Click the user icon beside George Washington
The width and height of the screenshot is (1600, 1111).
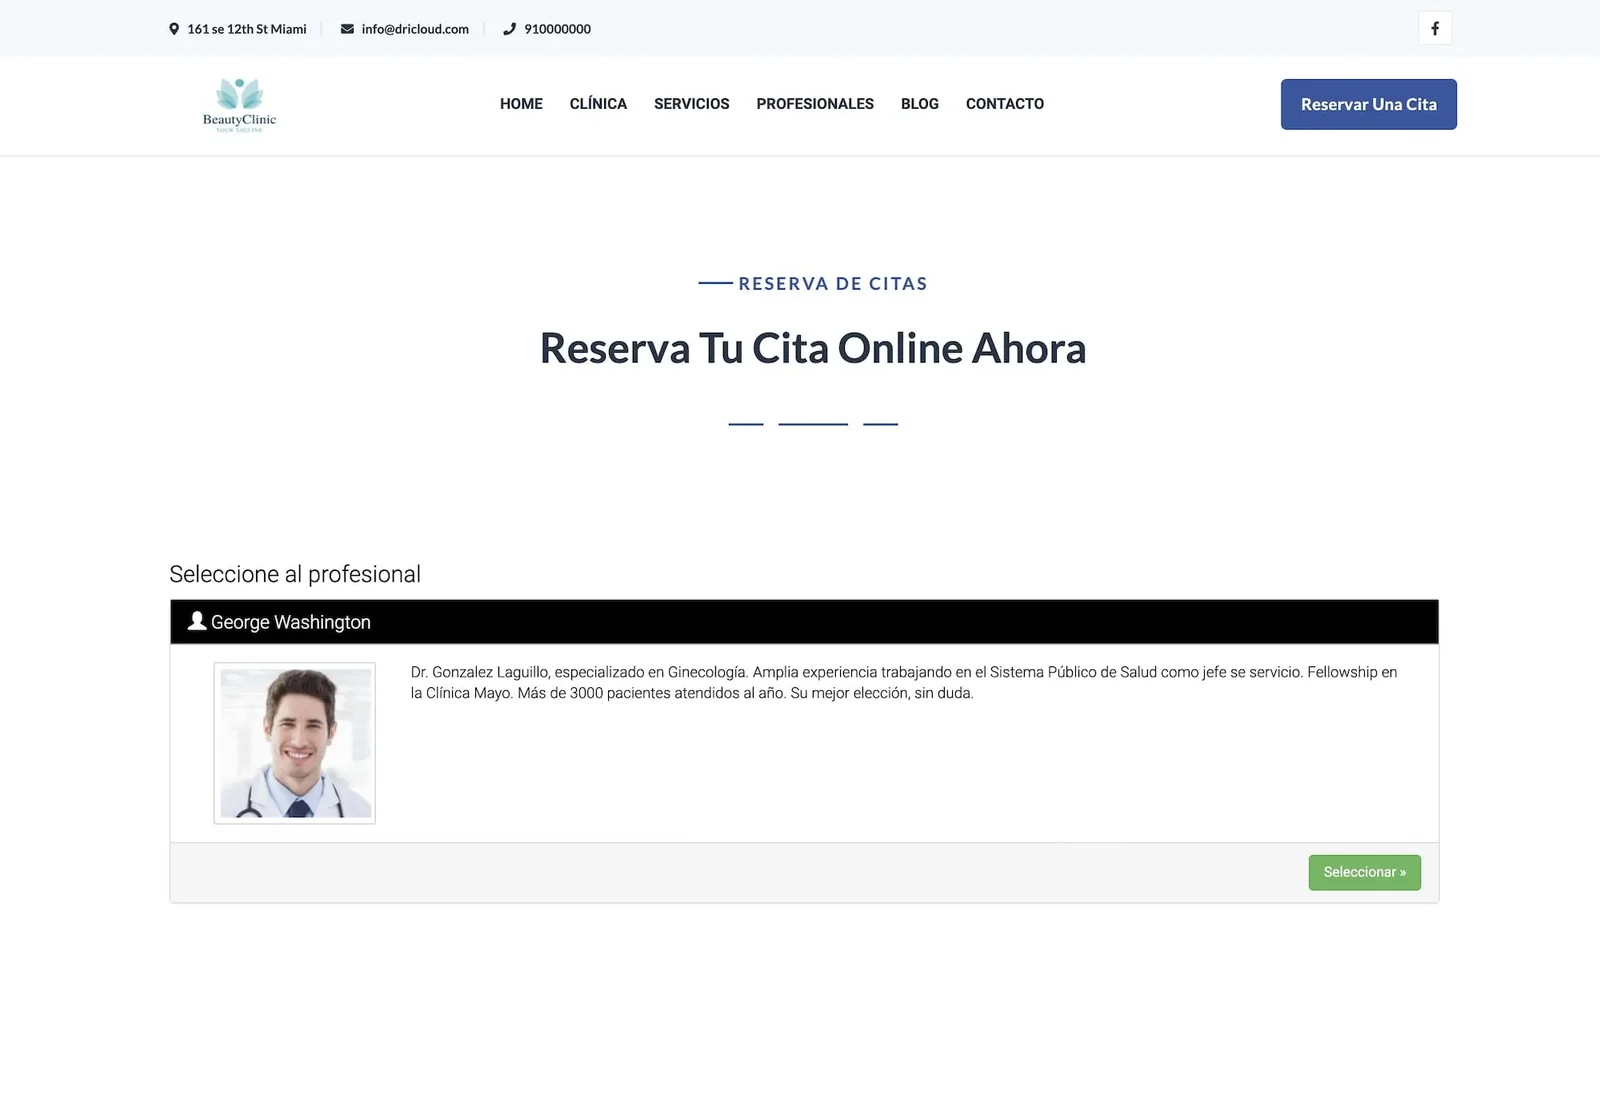[x=197, y=621]
